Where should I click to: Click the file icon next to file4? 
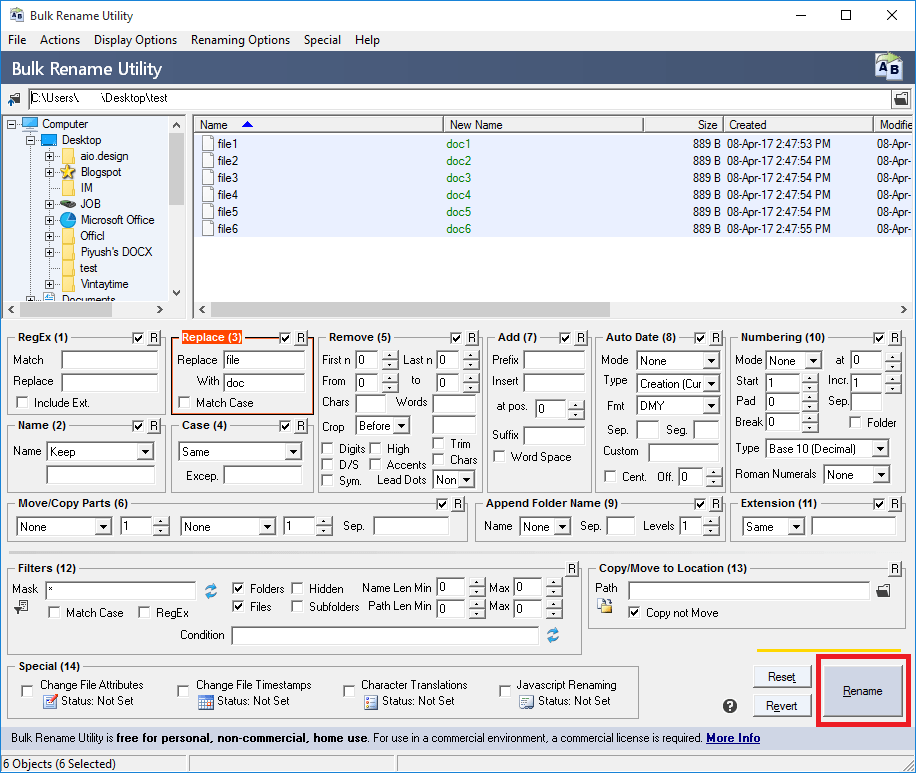point(207,195)
